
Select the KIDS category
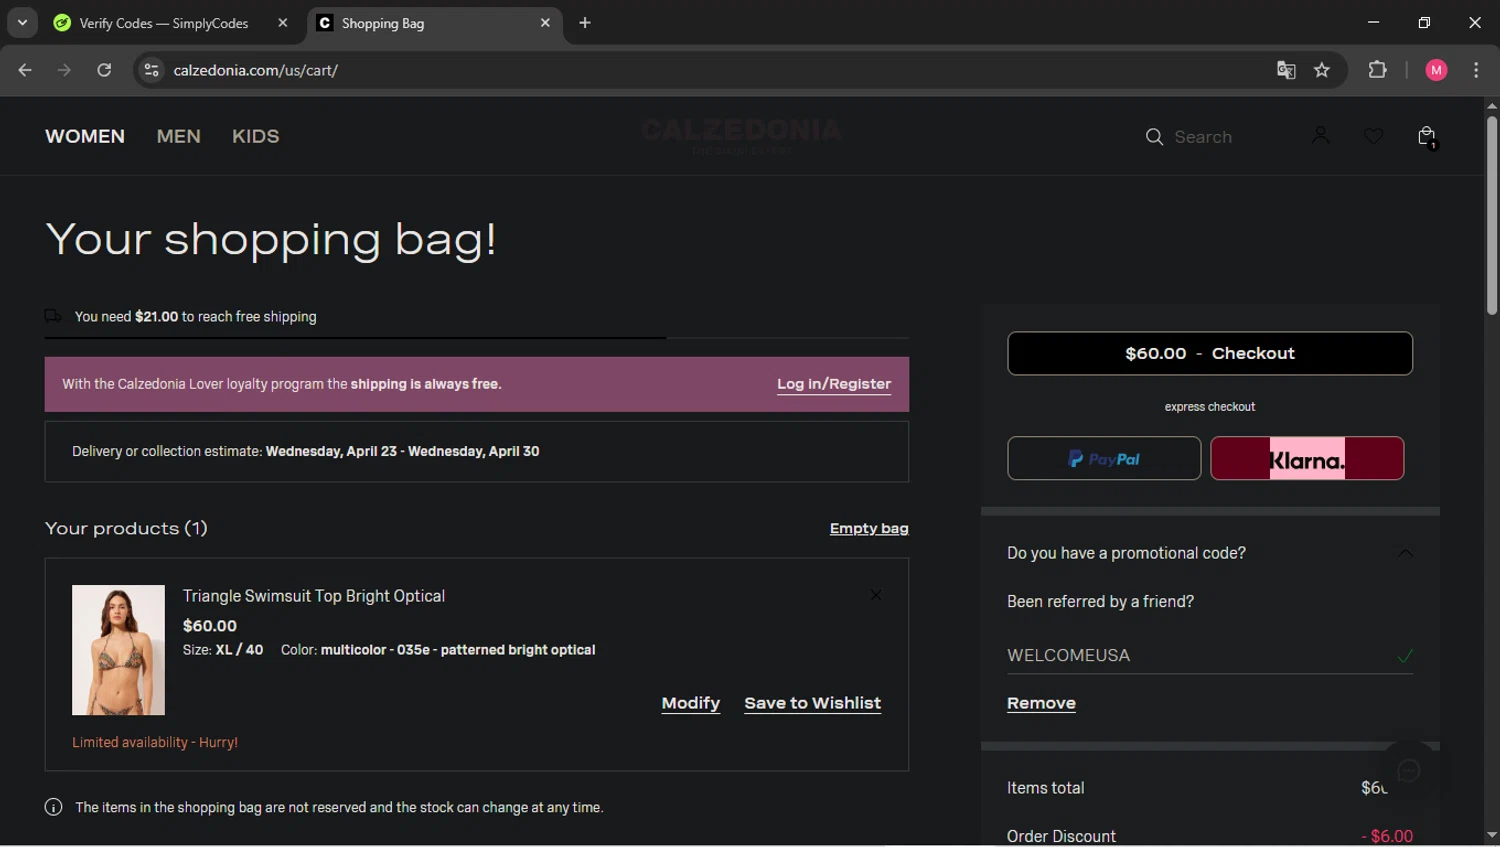(256, 136)
